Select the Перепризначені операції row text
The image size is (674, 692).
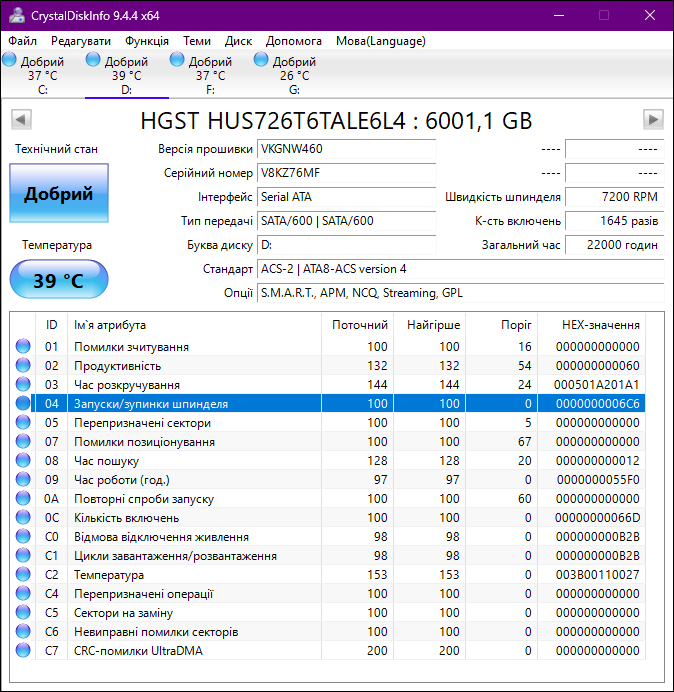[x=144, y=594]
